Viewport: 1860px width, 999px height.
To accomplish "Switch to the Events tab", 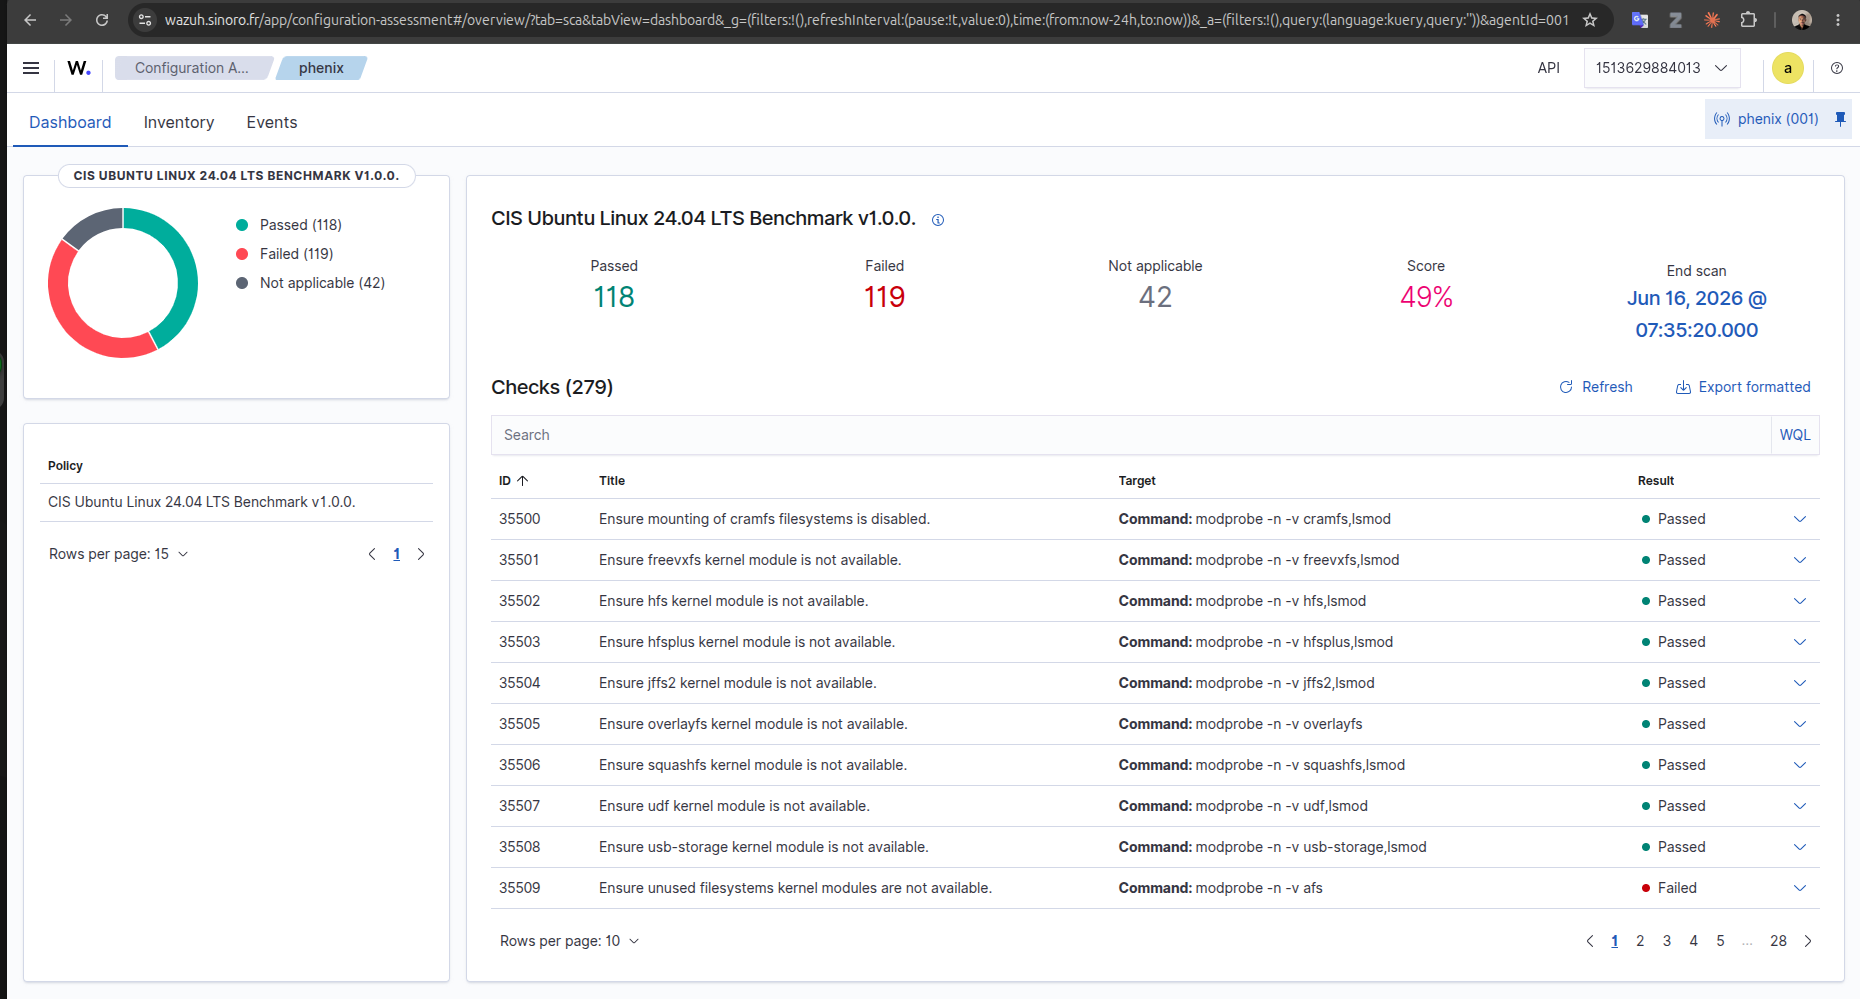I will point(272,122).
